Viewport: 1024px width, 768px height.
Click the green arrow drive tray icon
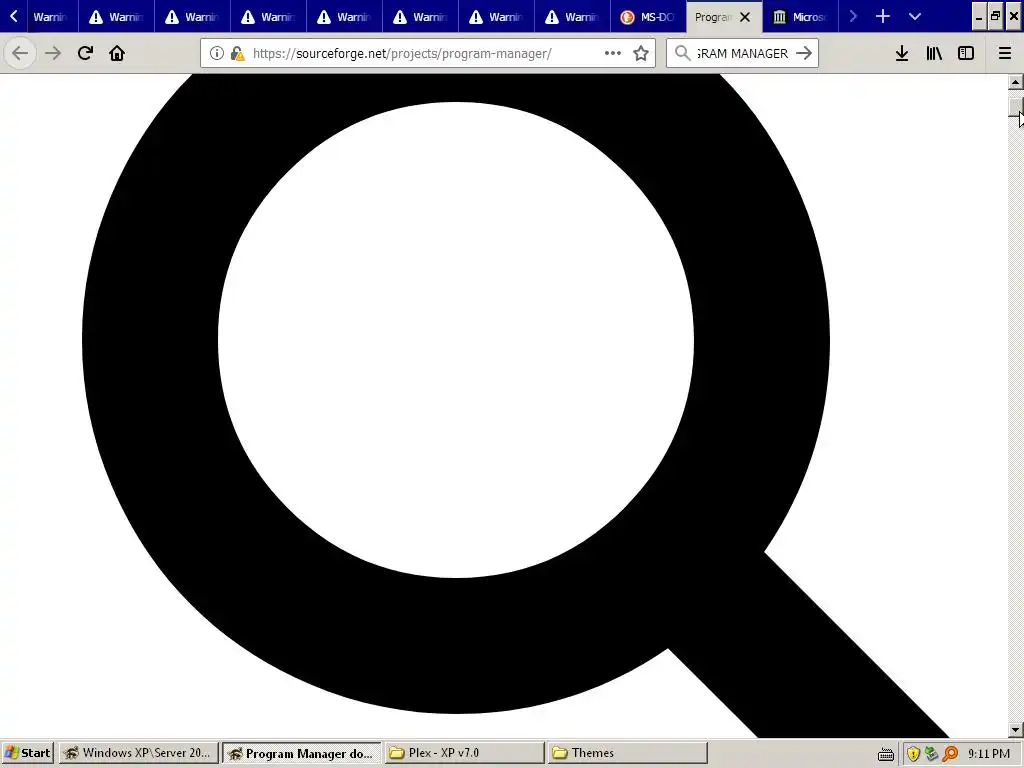931,754
